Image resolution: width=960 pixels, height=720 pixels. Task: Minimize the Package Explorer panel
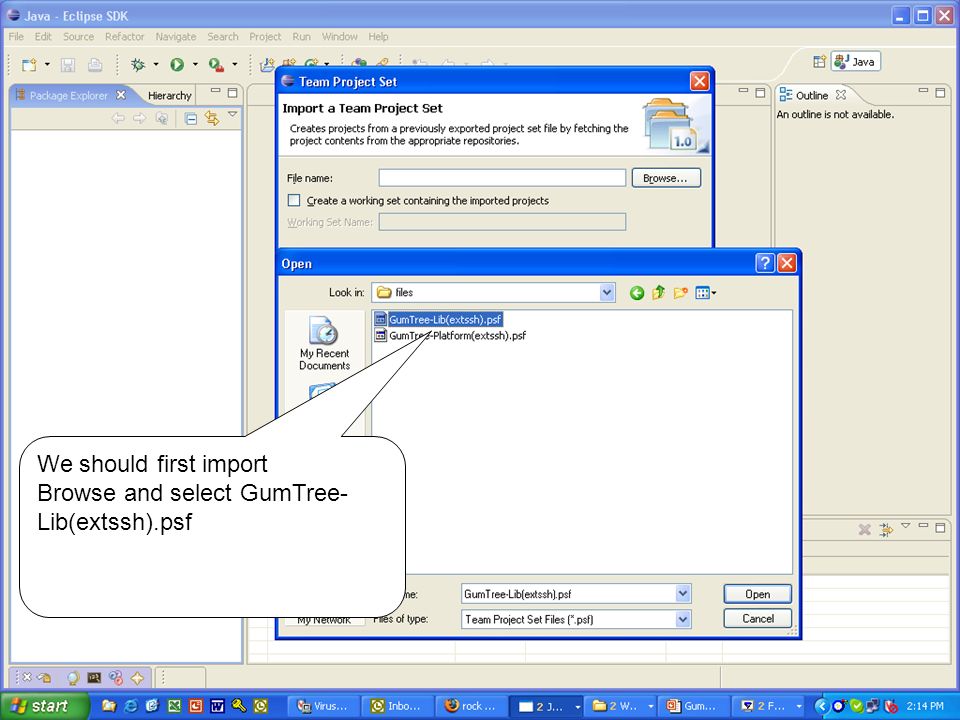point(216,92)
